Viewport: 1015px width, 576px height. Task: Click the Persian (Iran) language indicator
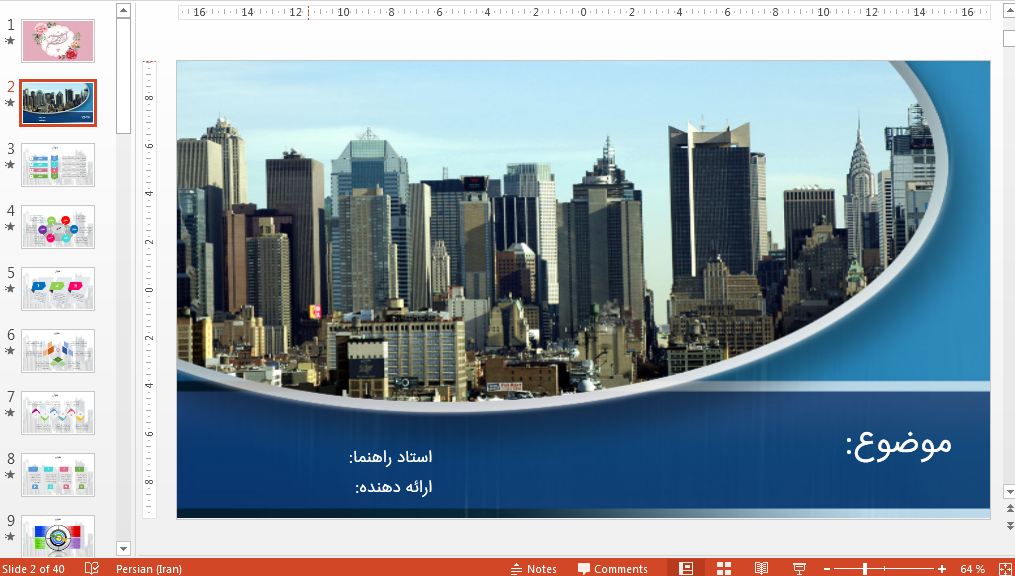tap(149, 568)
